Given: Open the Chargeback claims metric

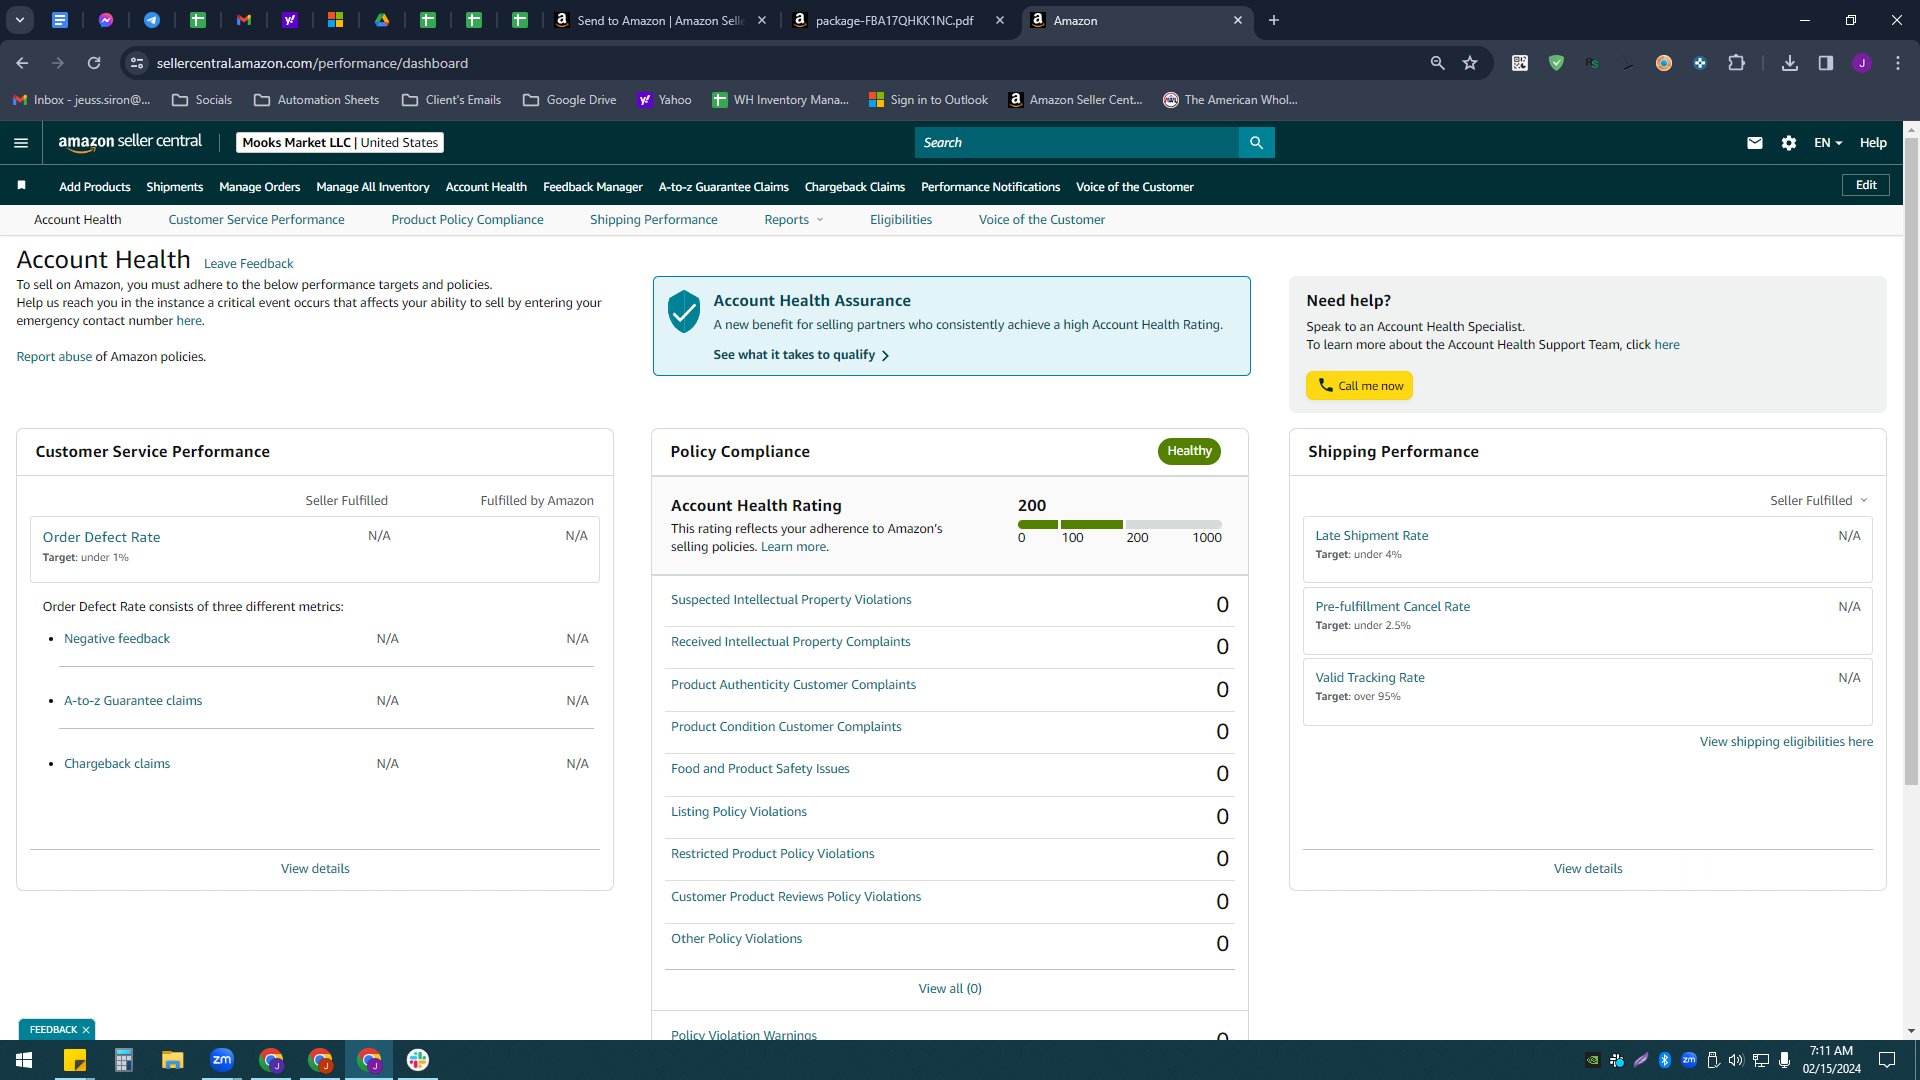Looking at the screenshot, I should (117, 764).
